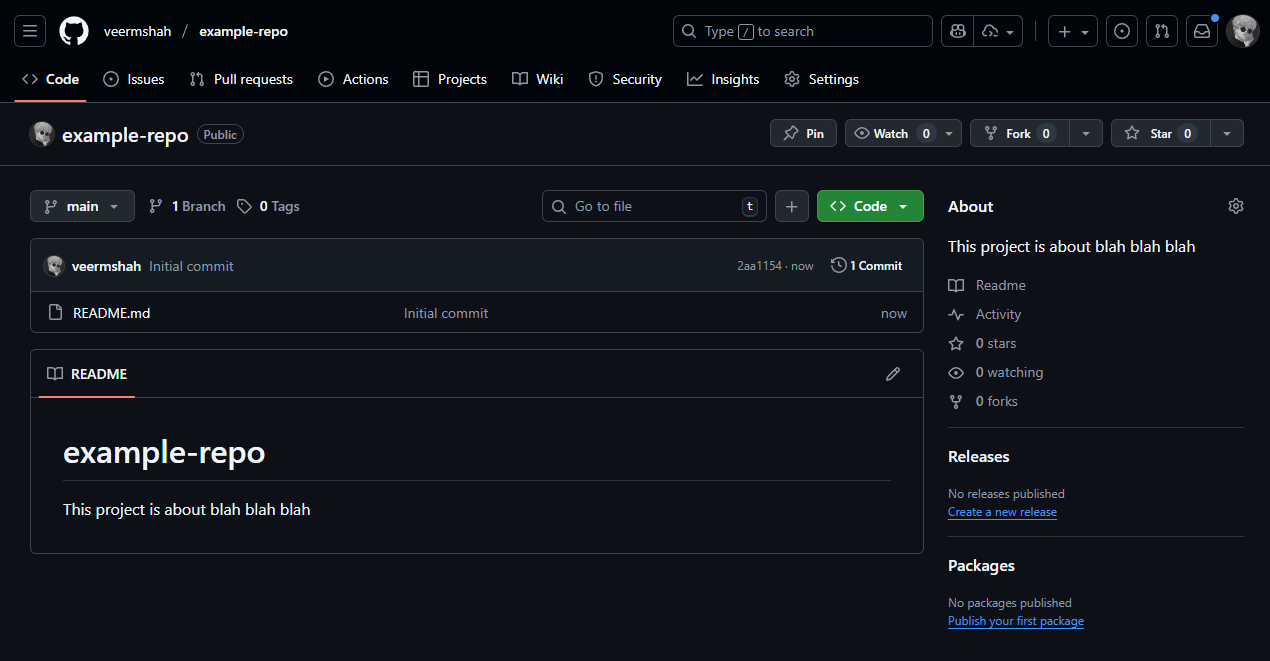1270x661 pixels.
Task: Open About section settings gear
Action: tap(1236, 205)
